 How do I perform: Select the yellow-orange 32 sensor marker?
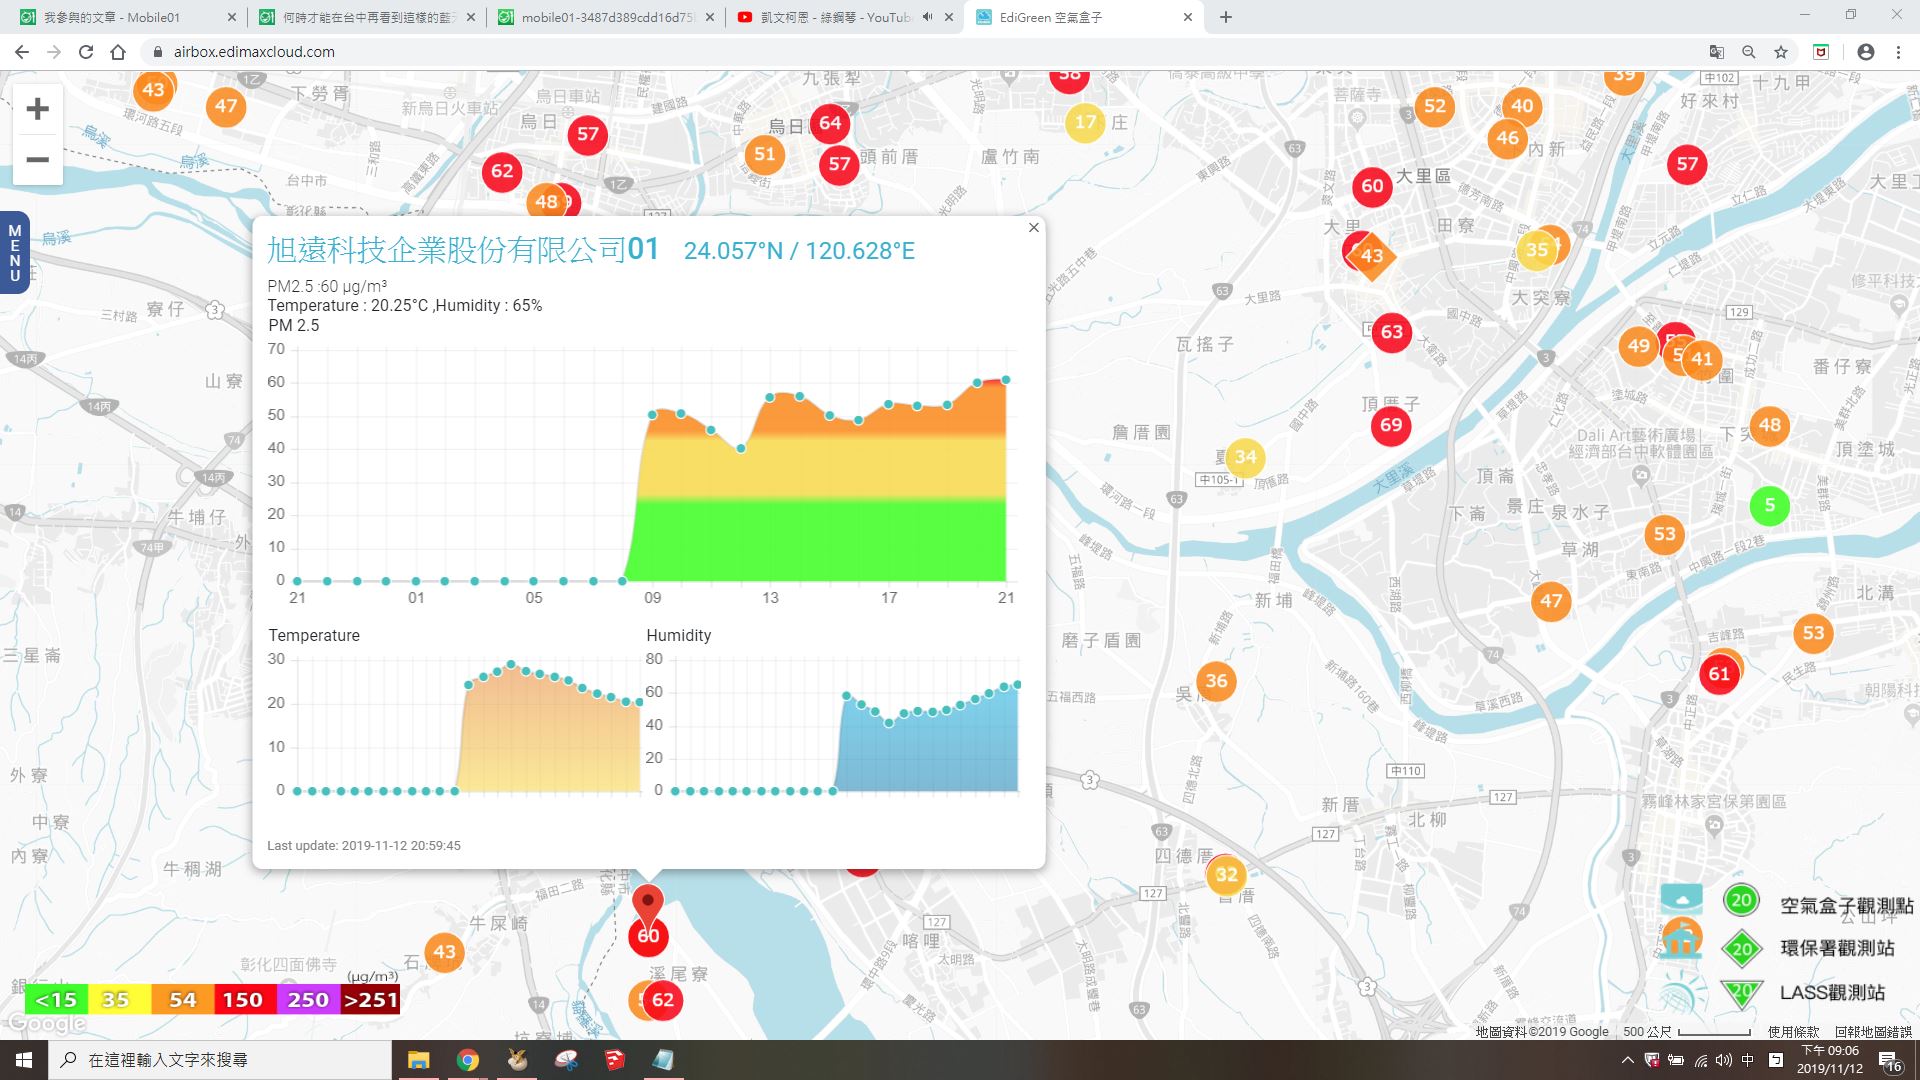point(1226,875)
